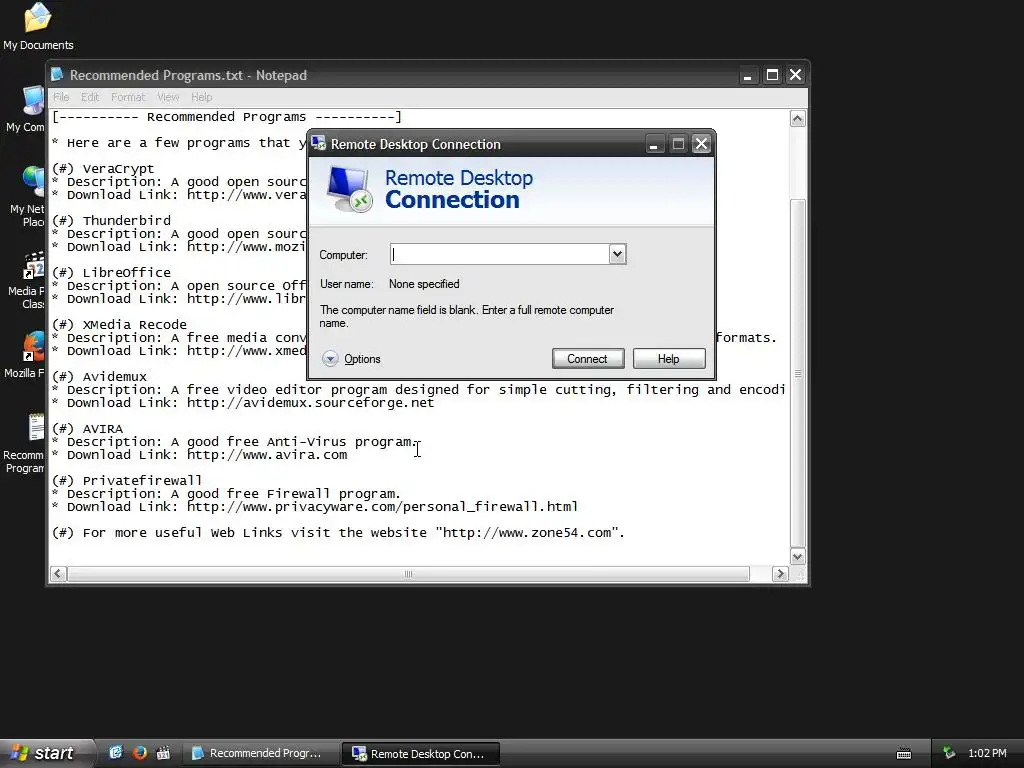
Task: Open Notepad View menu
Action: click(168, 97)
